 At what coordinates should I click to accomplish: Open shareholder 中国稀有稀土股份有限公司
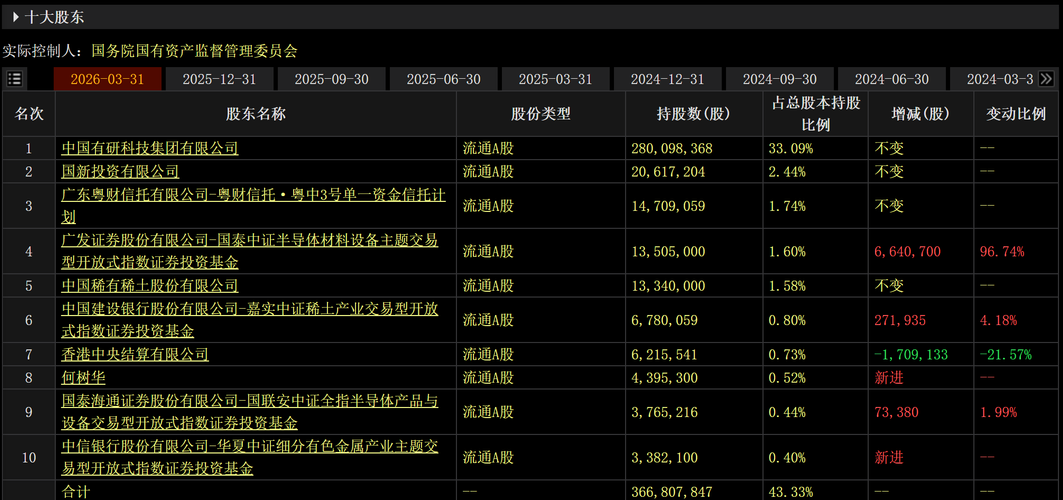(150, 286)
